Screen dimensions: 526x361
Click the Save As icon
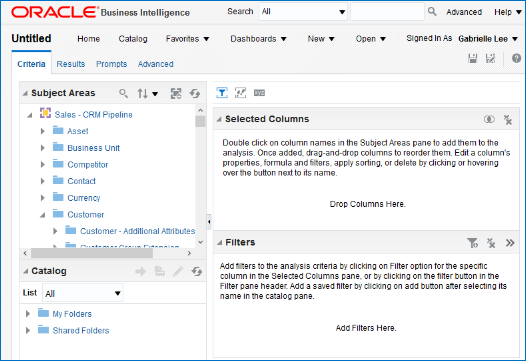490,58
